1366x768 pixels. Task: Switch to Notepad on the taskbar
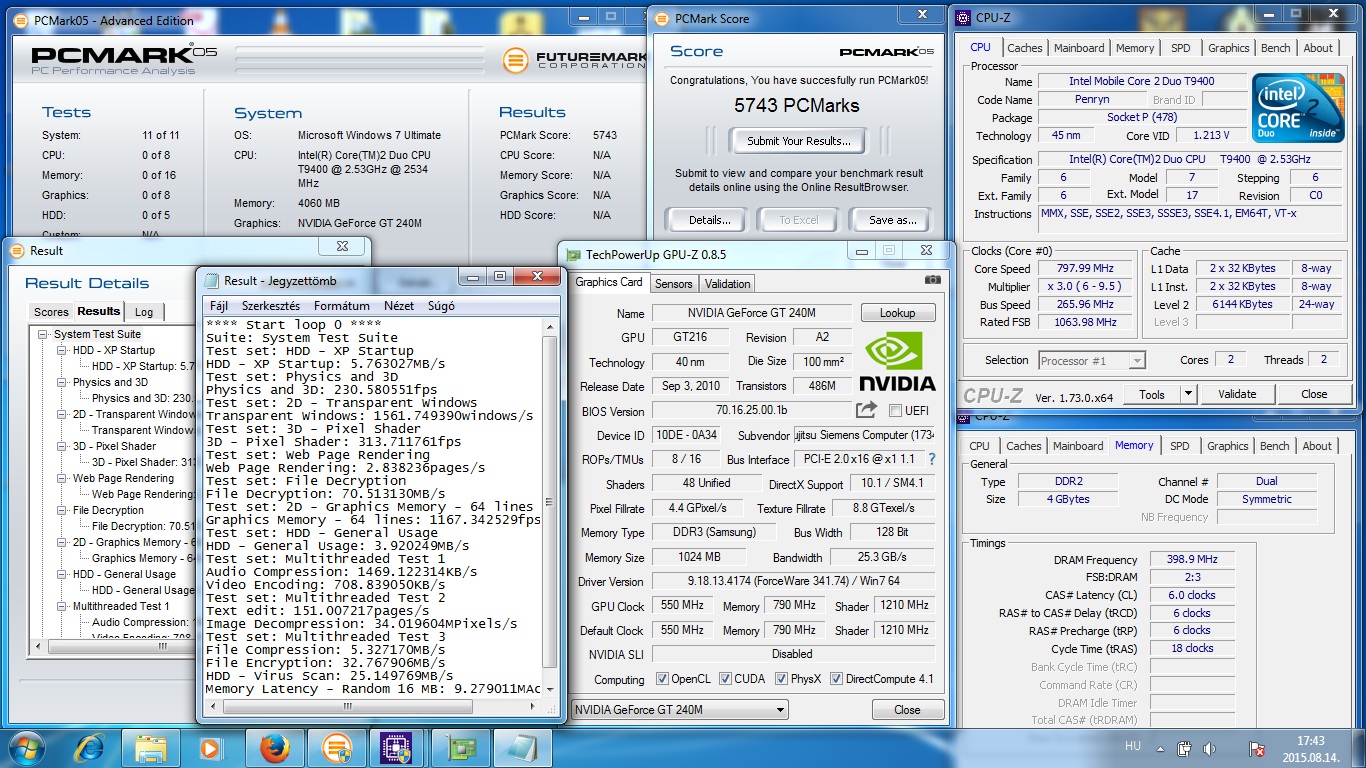(x=522, y=748)
